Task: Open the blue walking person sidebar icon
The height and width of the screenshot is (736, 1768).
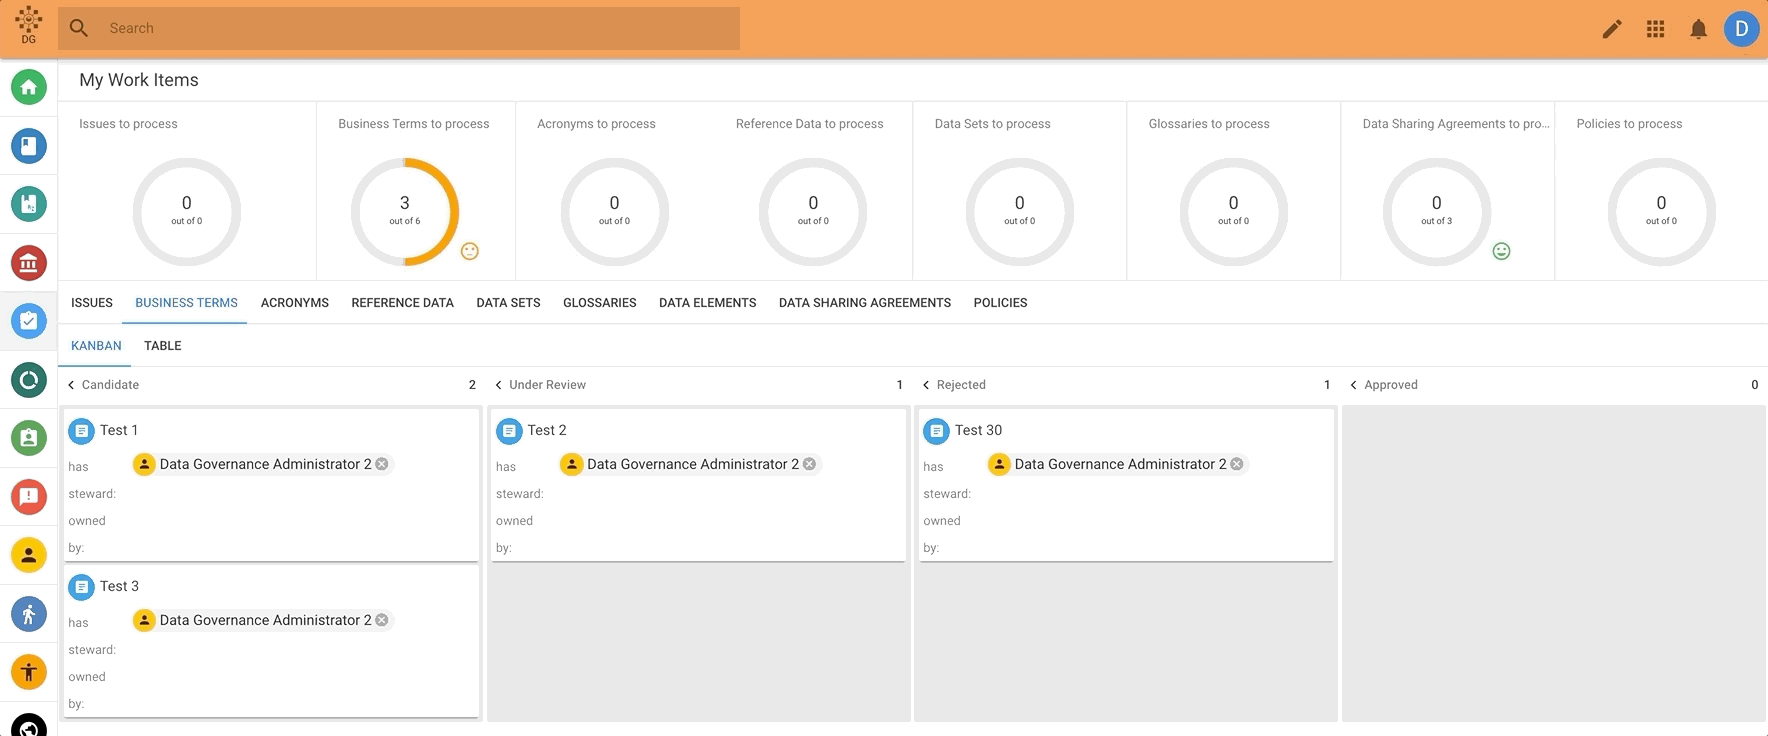Action: coord(29,614)
